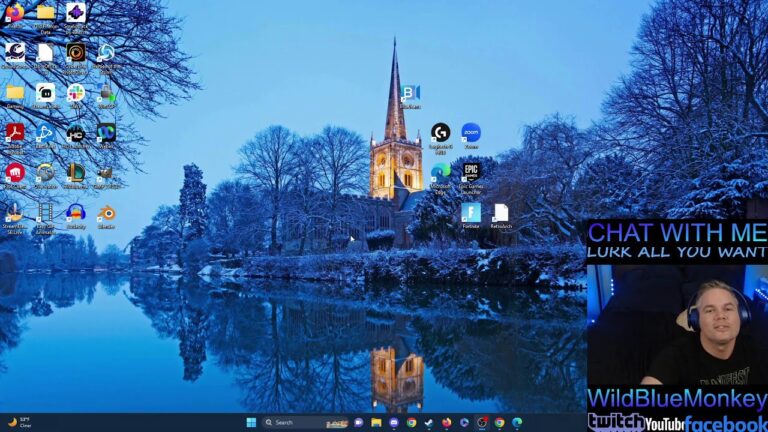Switch to OBS Studio in the taskbar
Screen dimensions: 768x432
pos(482,422)
